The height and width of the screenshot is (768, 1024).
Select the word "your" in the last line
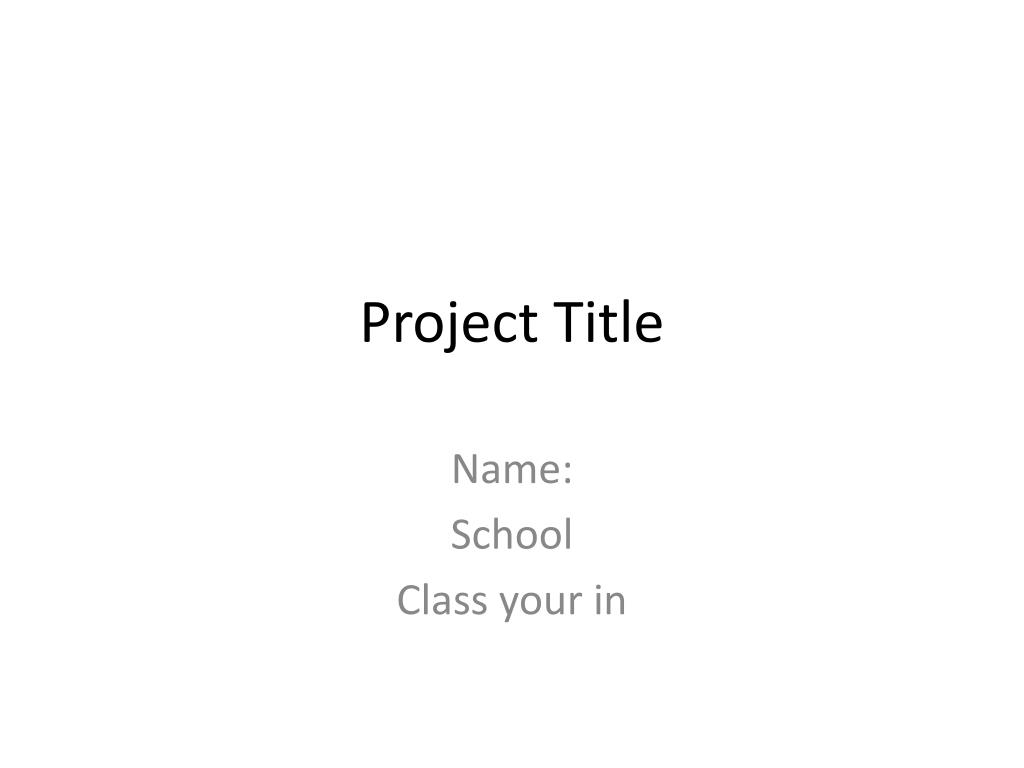point(540,604)
